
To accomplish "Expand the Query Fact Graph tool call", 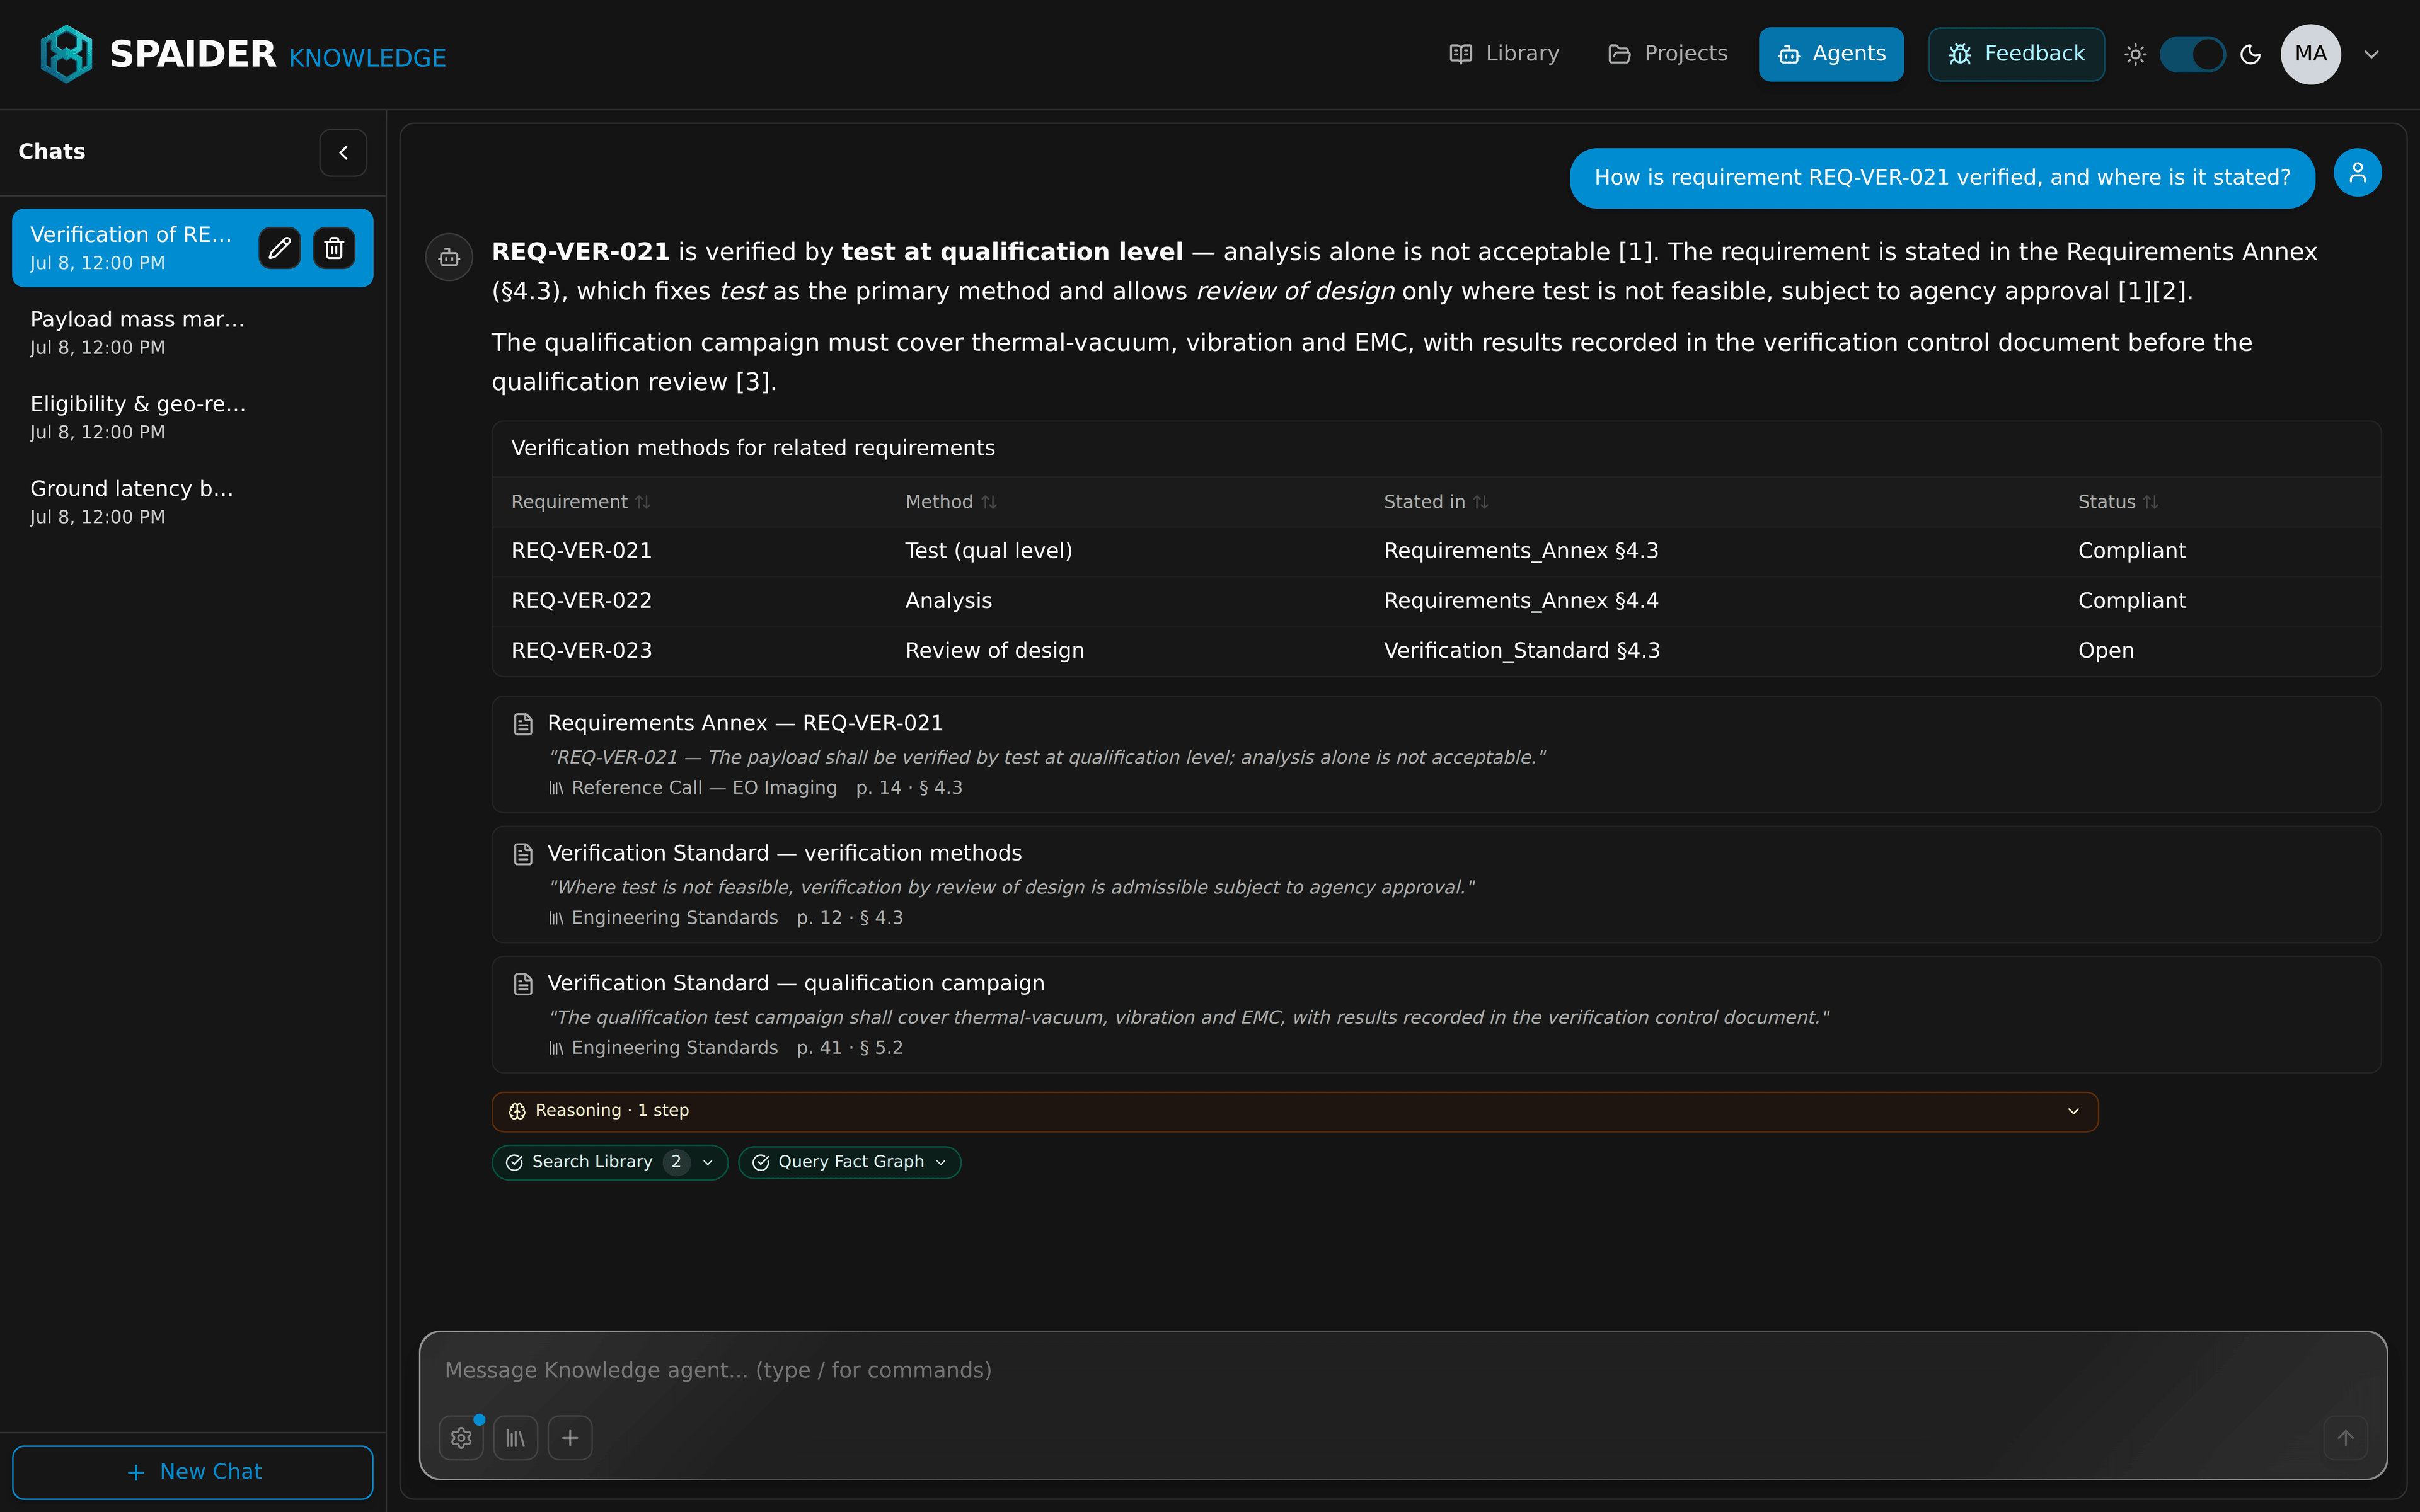I will tap(849, 1162).
